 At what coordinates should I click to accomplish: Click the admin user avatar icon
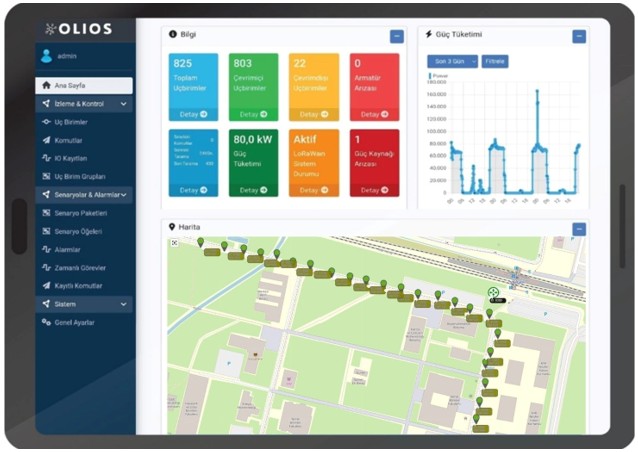pos(46,56)
